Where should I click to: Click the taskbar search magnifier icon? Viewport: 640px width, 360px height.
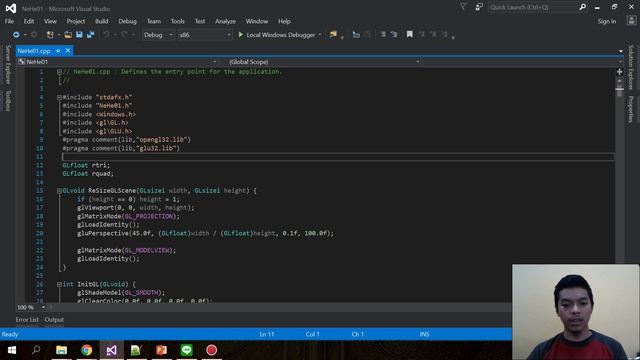click(36, 350)
